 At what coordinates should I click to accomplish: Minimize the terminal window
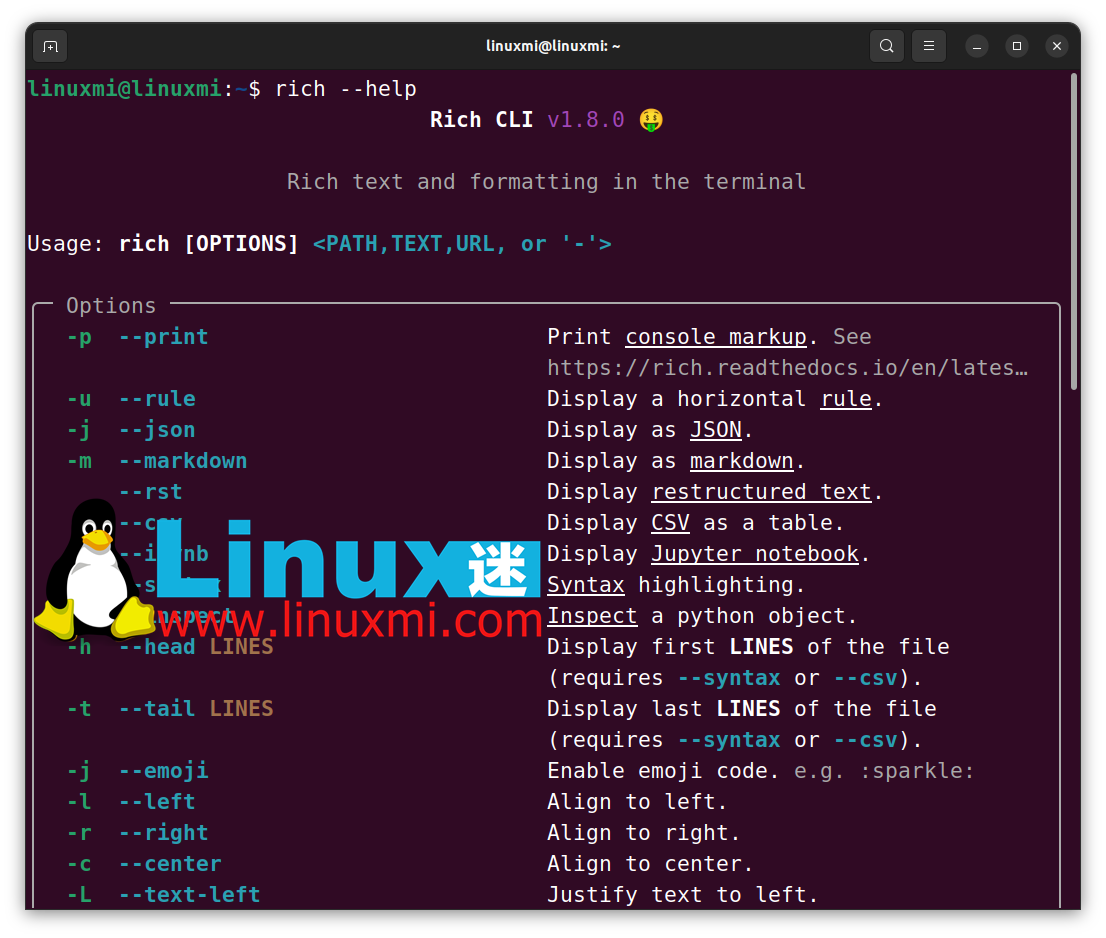click(x=977, y=47)
